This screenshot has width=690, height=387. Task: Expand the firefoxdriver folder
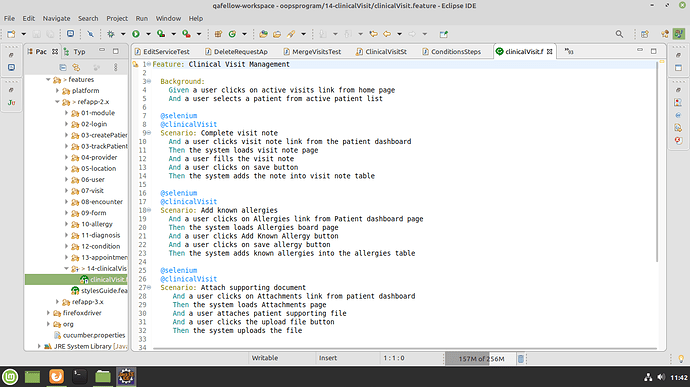click(x=48, y=313)
